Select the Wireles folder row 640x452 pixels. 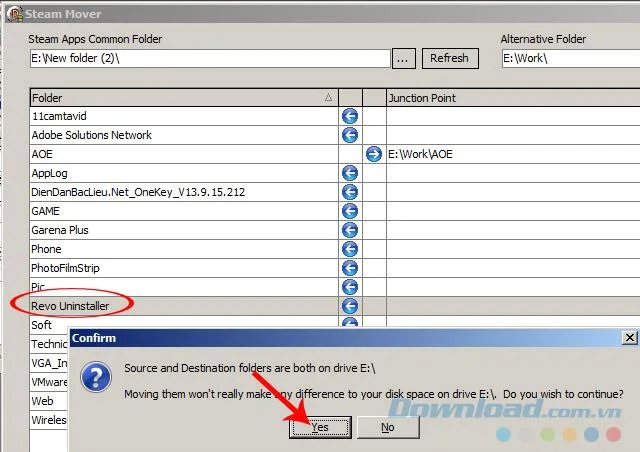49,420
